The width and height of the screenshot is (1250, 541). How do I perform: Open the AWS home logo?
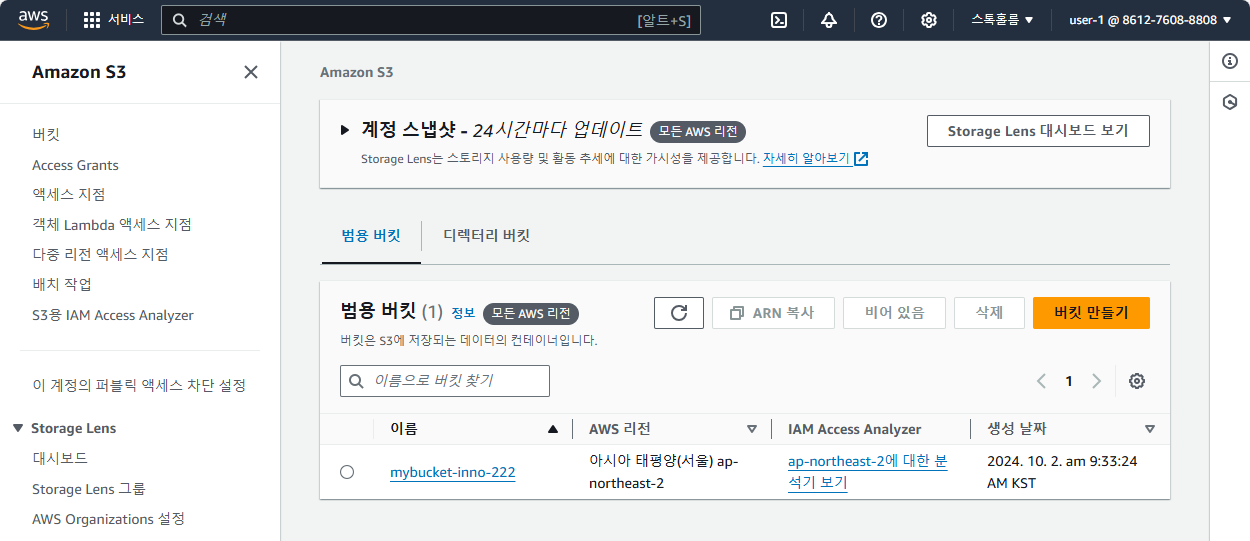[x=33, y=20]
